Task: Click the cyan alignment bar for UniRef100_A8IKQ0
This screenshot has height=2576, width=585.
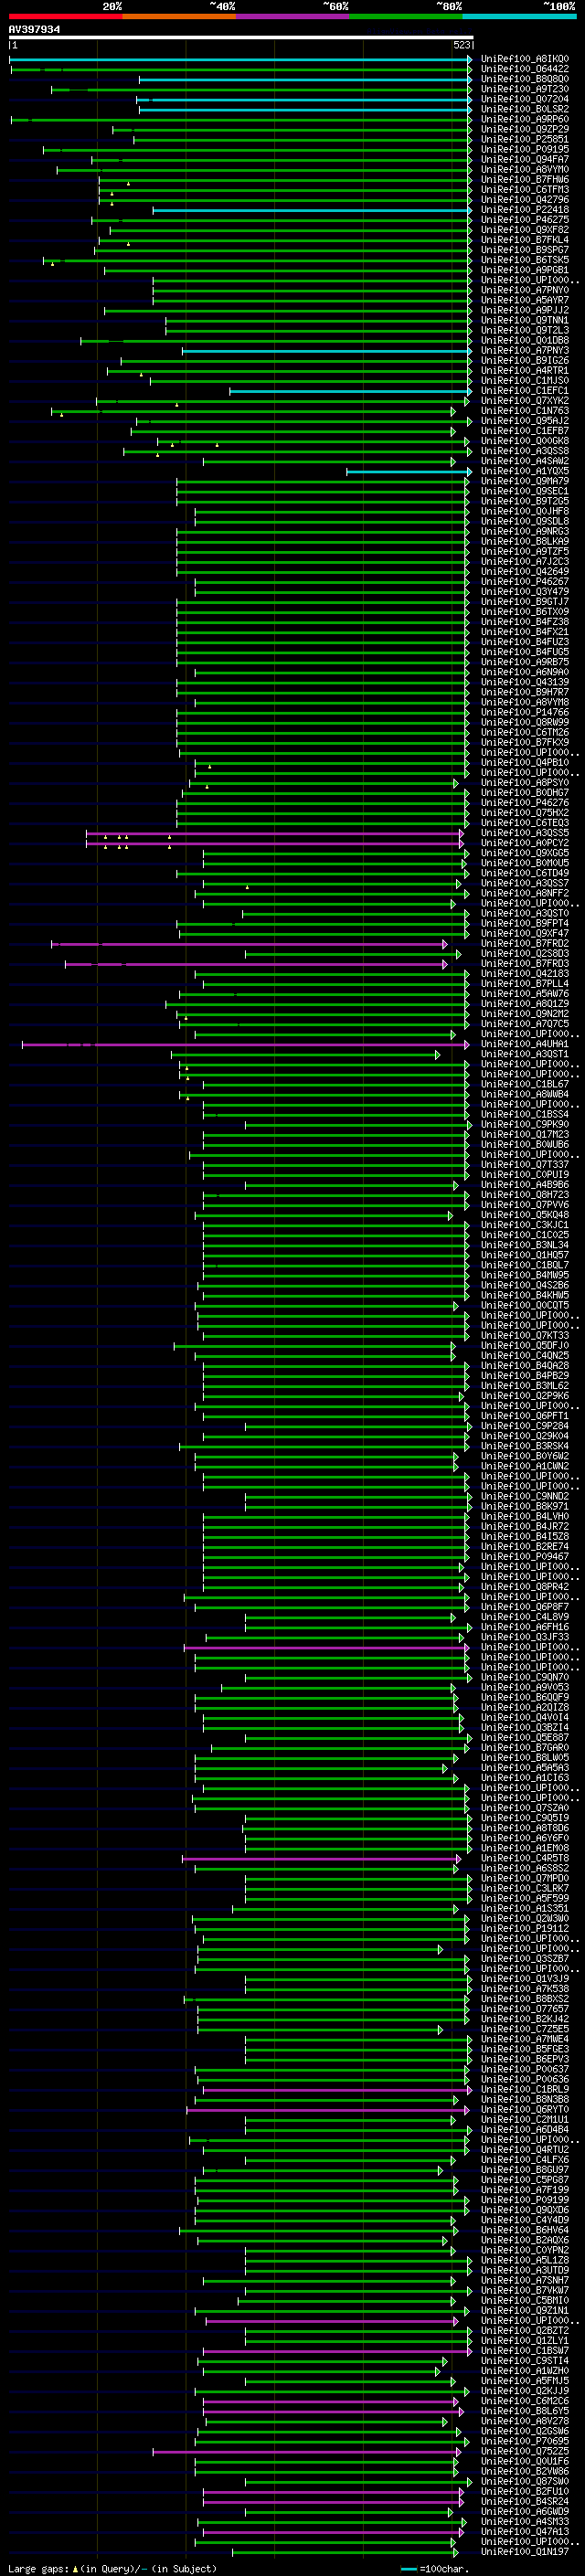Action: [x=240, y=59]
